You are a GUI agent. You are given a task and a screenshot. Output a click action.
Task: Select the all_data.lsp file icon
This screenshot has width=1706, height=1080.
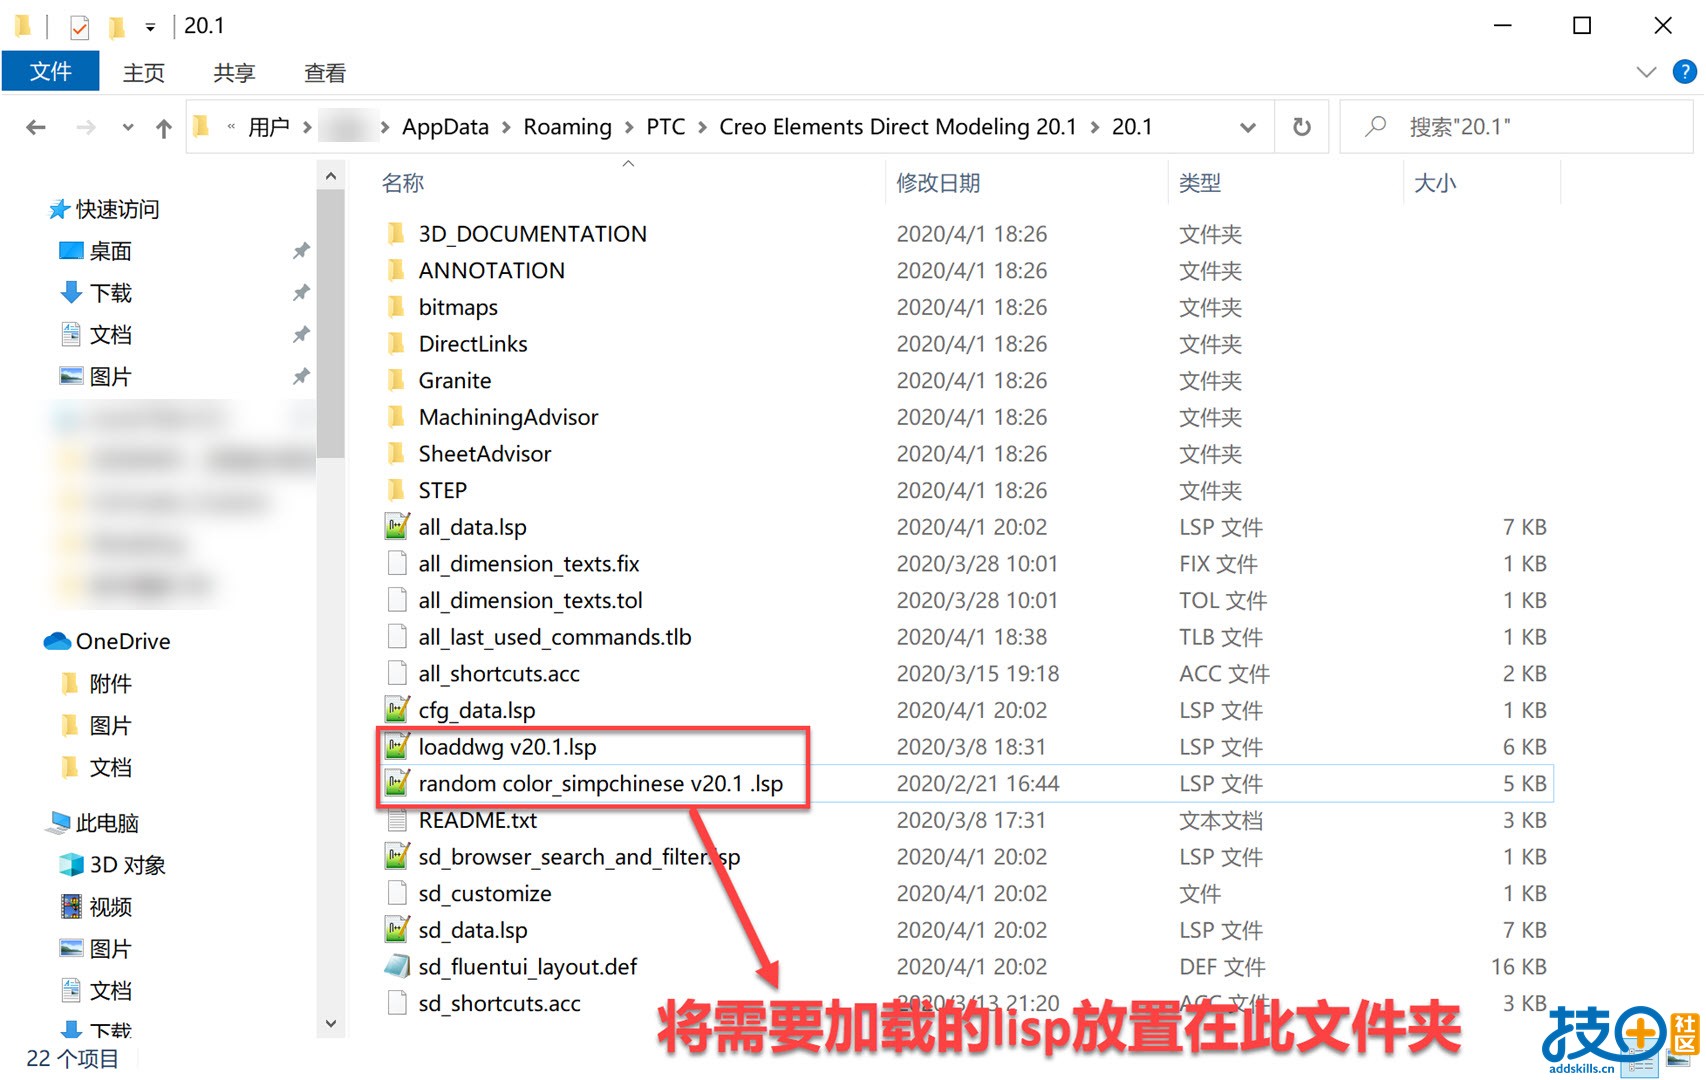[397, 527]
